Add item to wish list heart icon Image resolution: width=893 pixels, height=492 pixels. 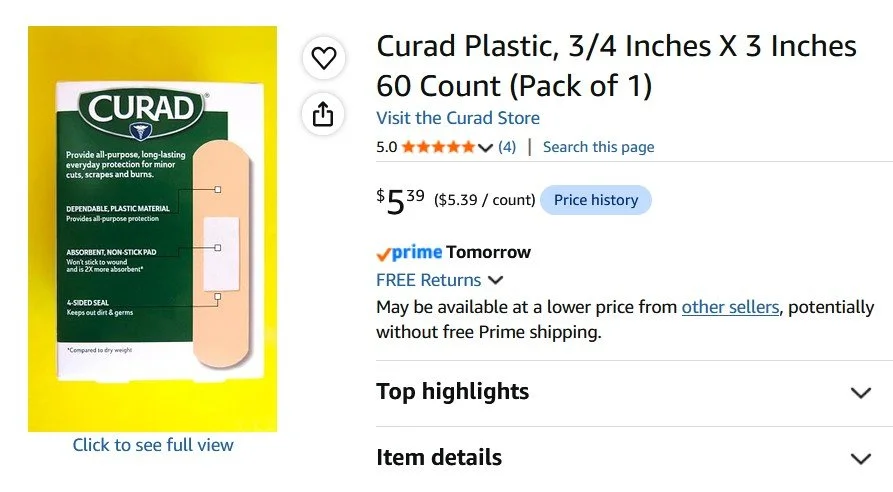[x=323, y=58]
